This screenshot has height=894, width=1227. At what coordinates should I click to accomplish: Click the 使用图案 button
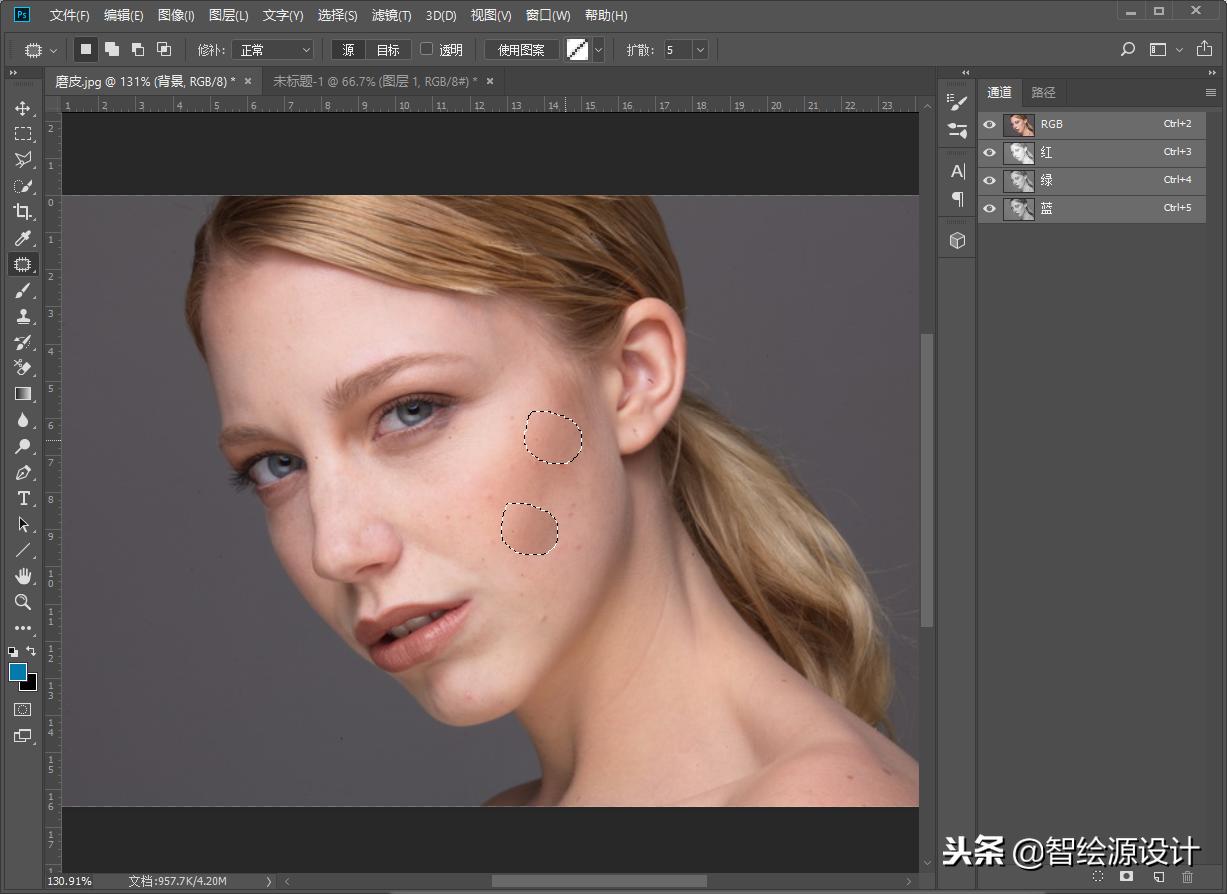coord(521,50)
